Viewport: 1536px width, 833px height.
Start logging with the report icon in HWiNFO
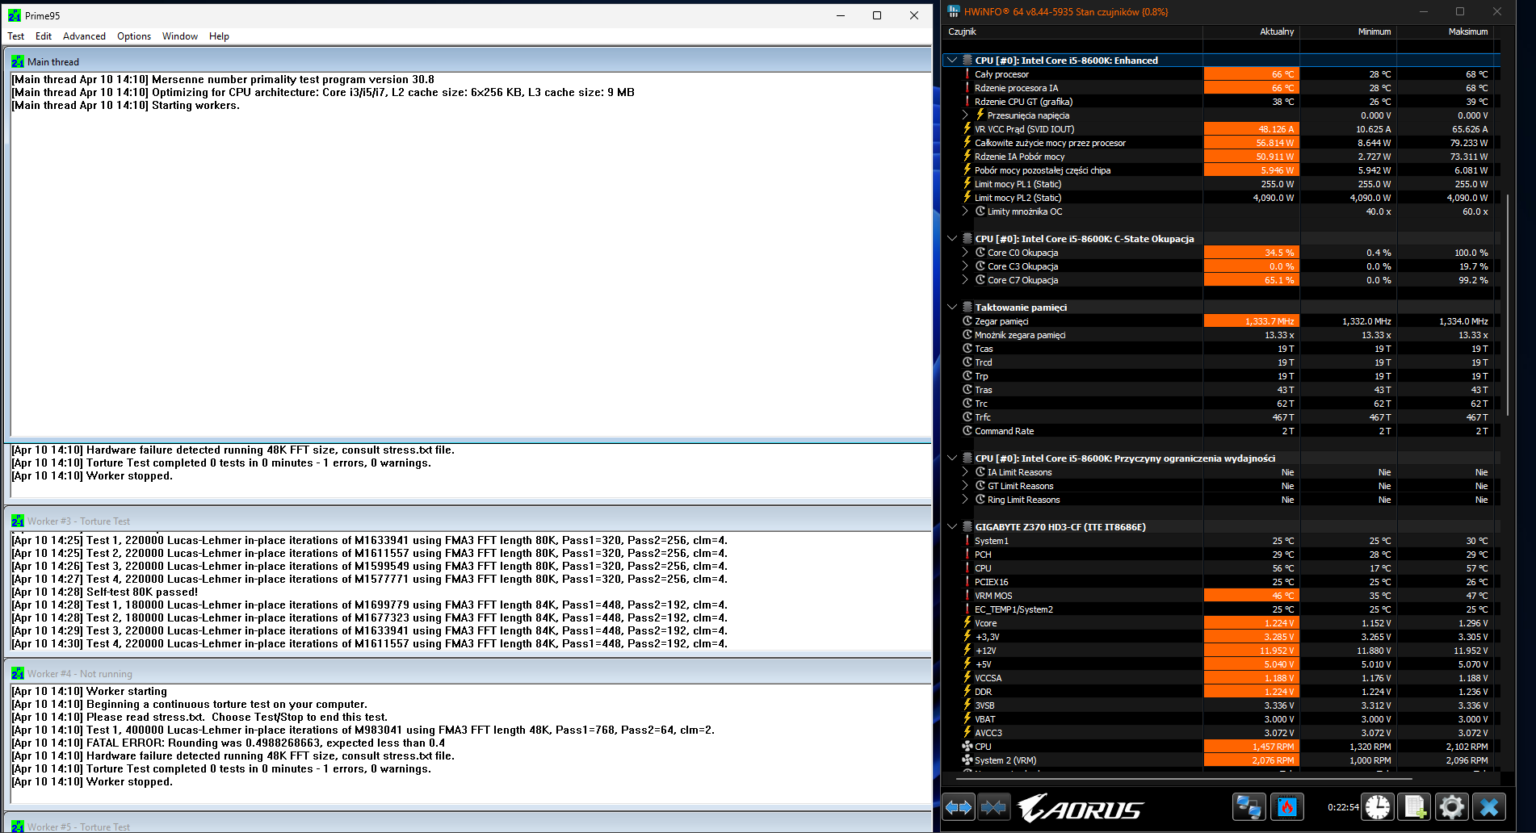tap(1414, 807)
